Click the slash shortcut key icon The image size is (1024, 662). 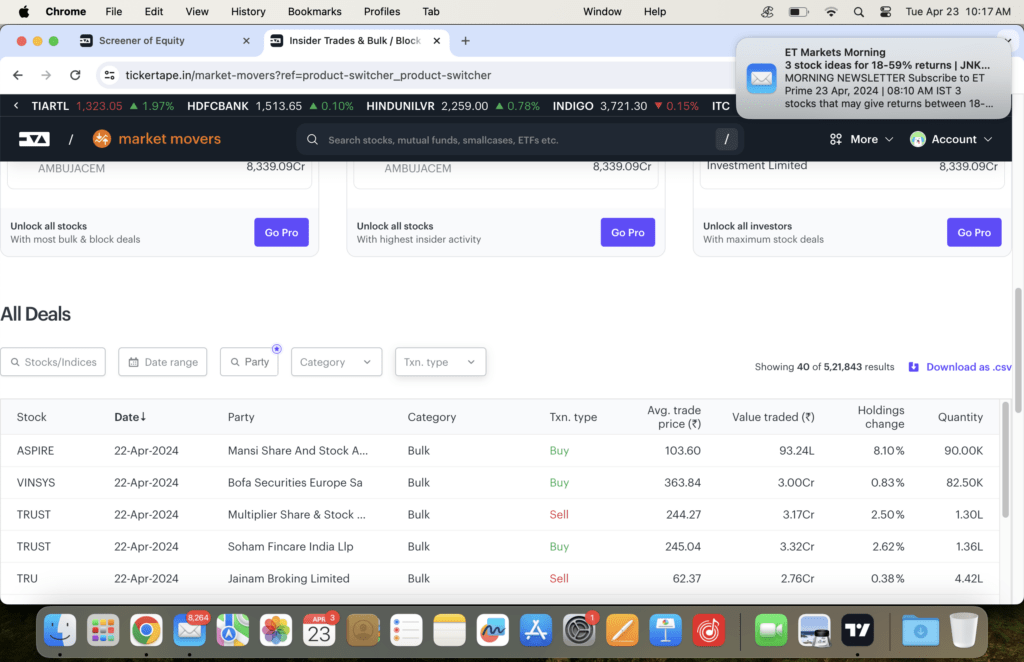[726, 139]
